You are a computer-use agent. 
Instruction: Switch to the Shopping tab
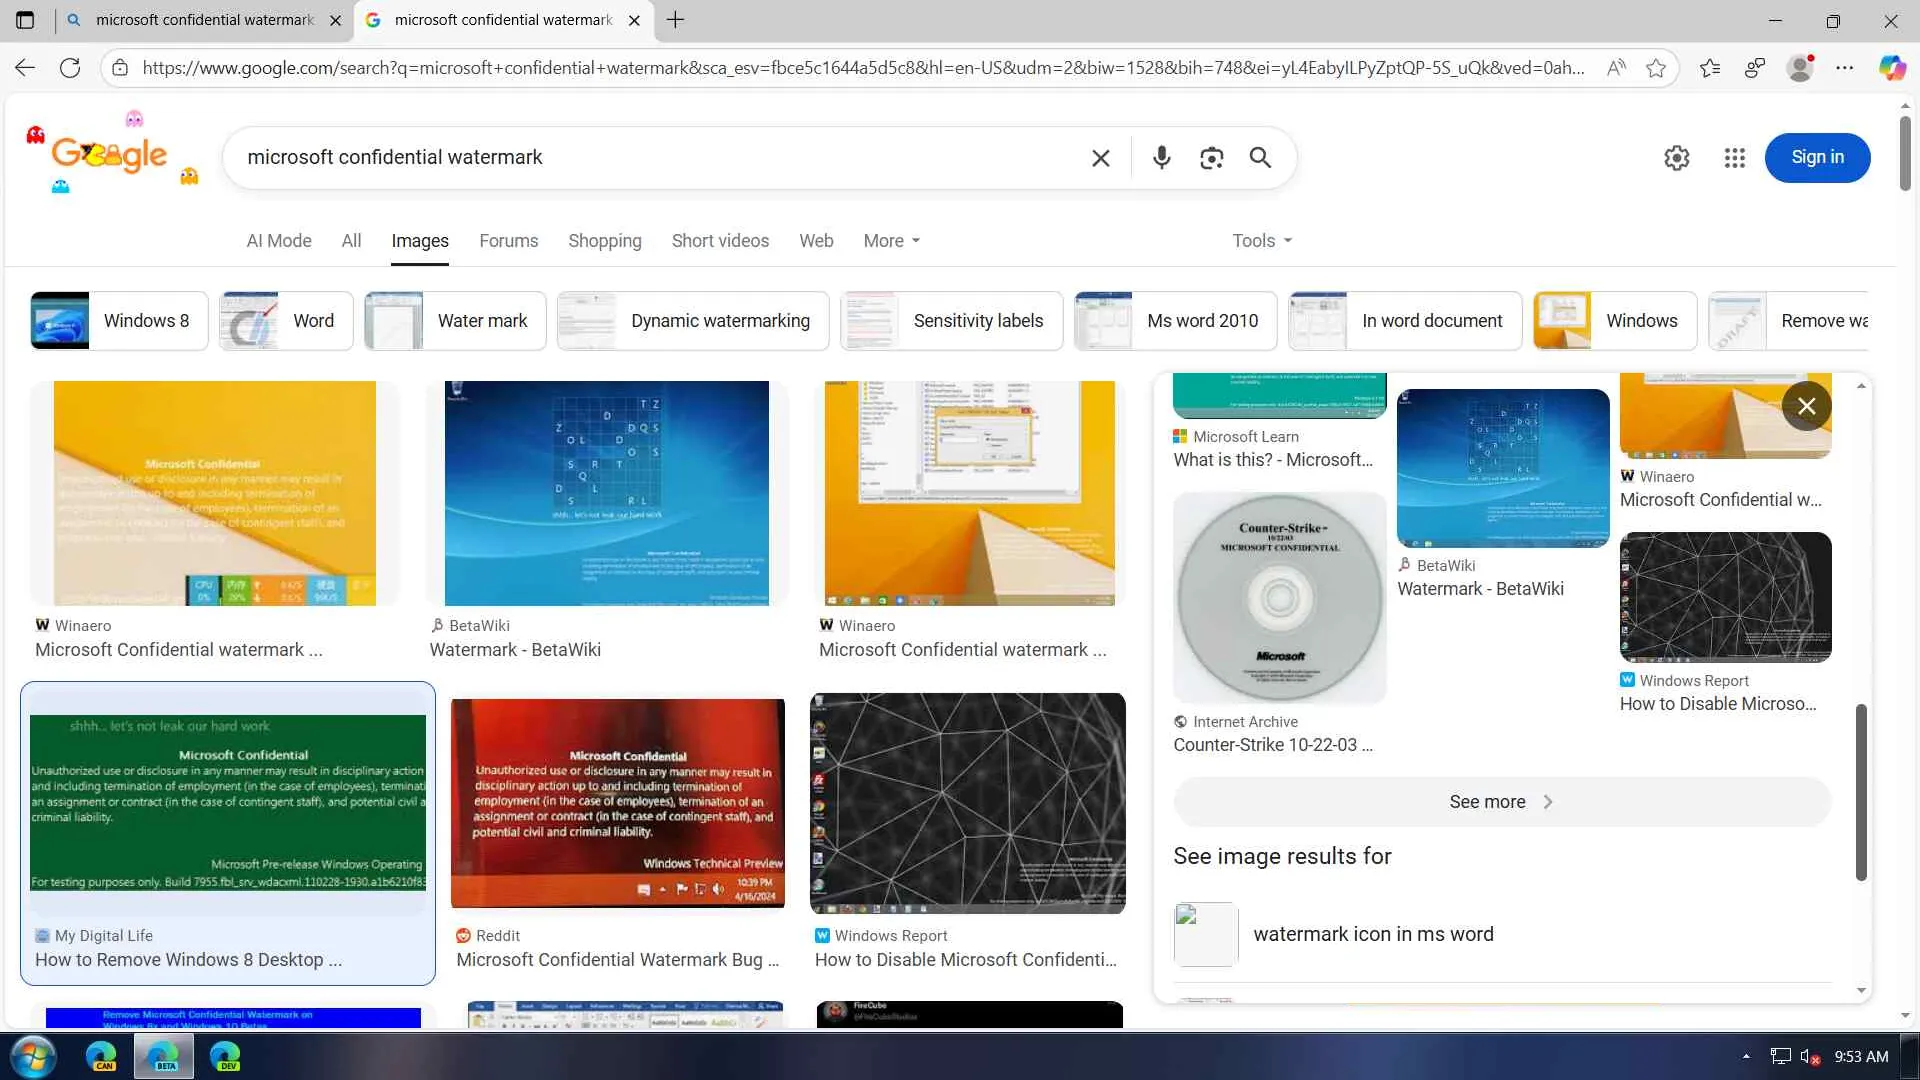point(604,241)
